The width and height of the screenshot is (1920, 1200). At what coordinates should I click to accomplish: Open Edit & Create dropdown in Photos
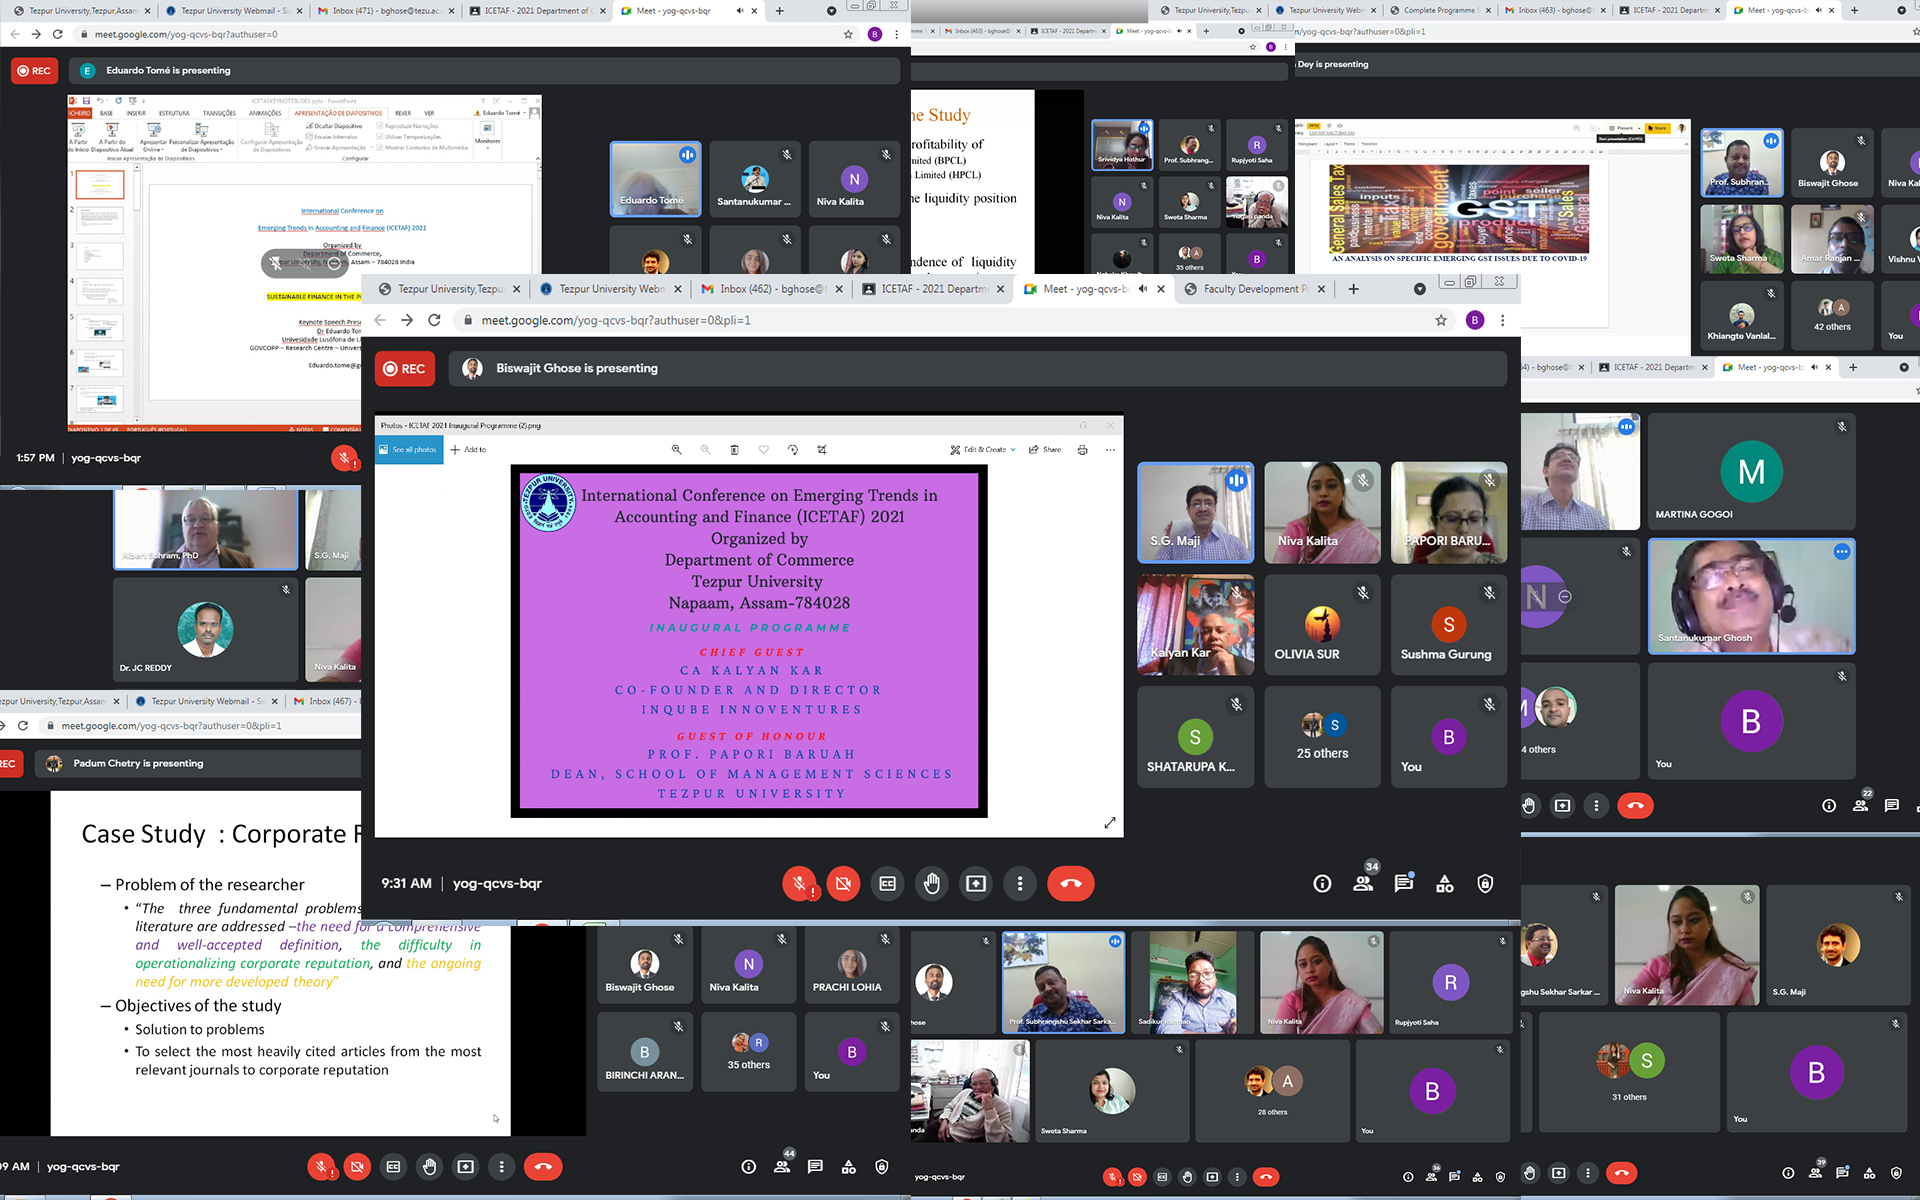tap(982, 450)
